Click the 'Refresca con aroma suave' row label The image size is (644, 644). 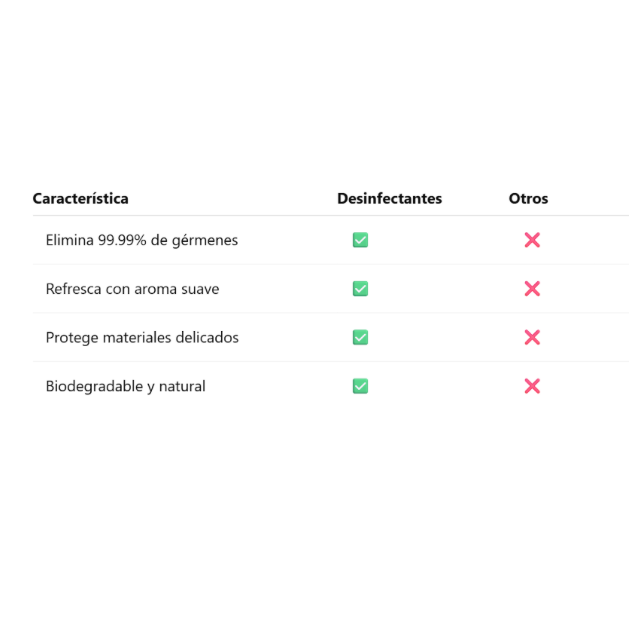coord(132,289)
